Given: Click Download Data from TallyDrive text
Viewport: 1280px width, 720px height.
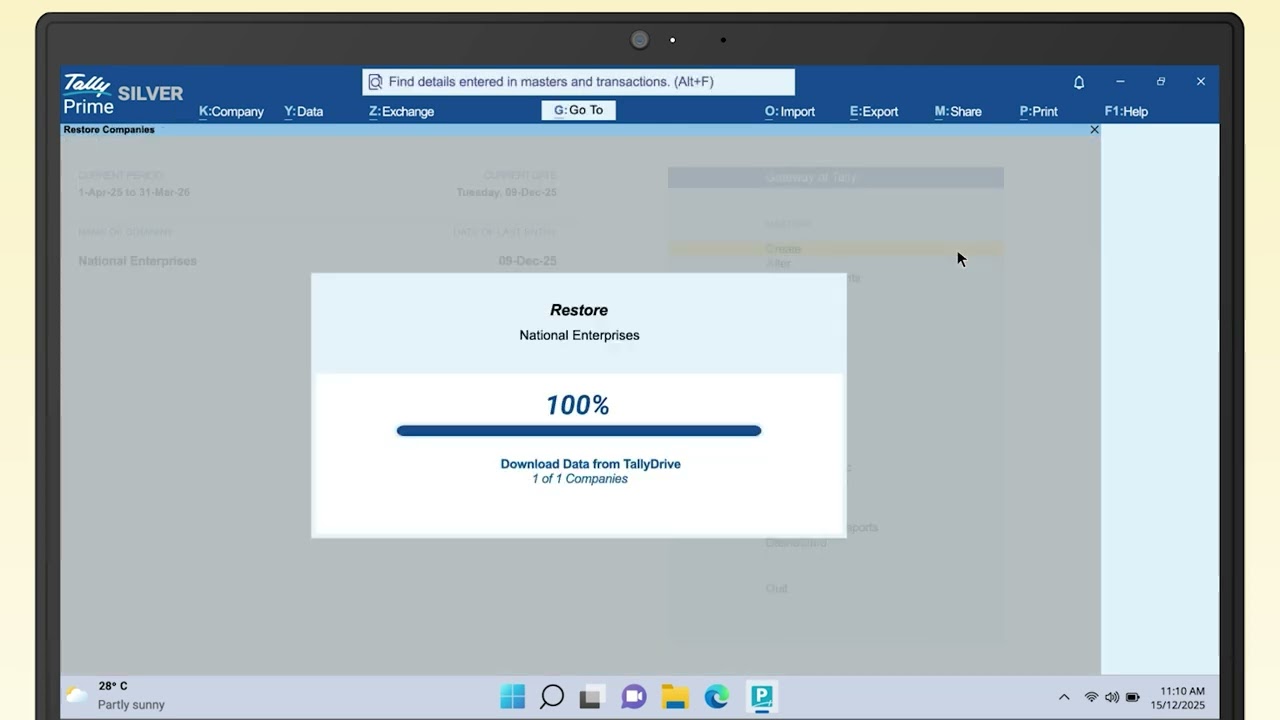Looking at the screenshot, I should [x=590, y=464].
